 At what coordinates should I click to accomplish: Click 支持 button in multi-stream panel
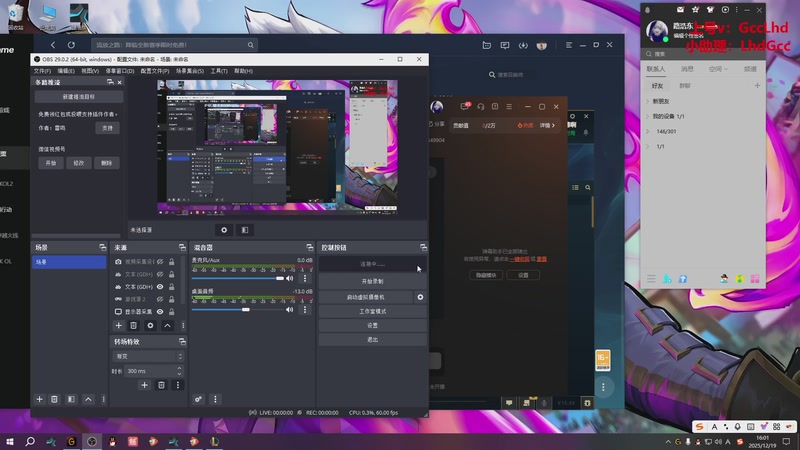pyautogui.click(x=107, y=128)
